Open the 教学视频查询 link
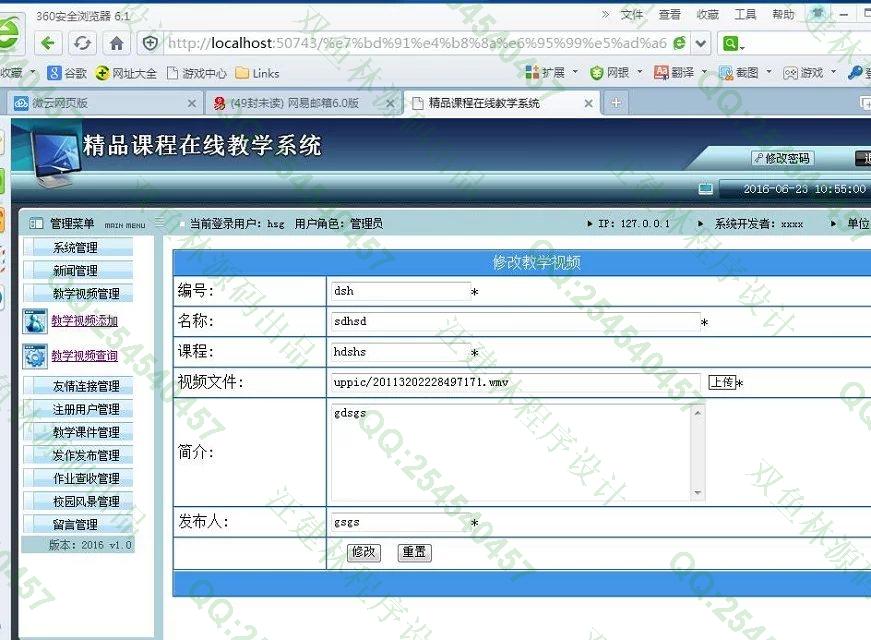Screen dimensions: 871x640 (x=84, y=356)
